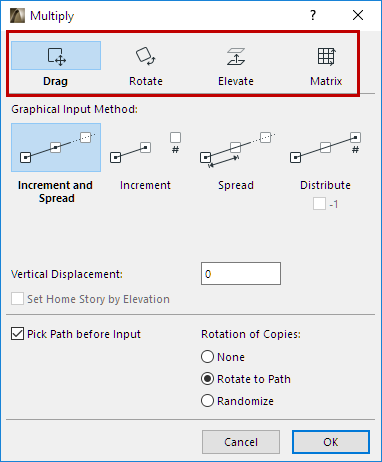Select None for Rotation of Copies

[x=207, y=357]
